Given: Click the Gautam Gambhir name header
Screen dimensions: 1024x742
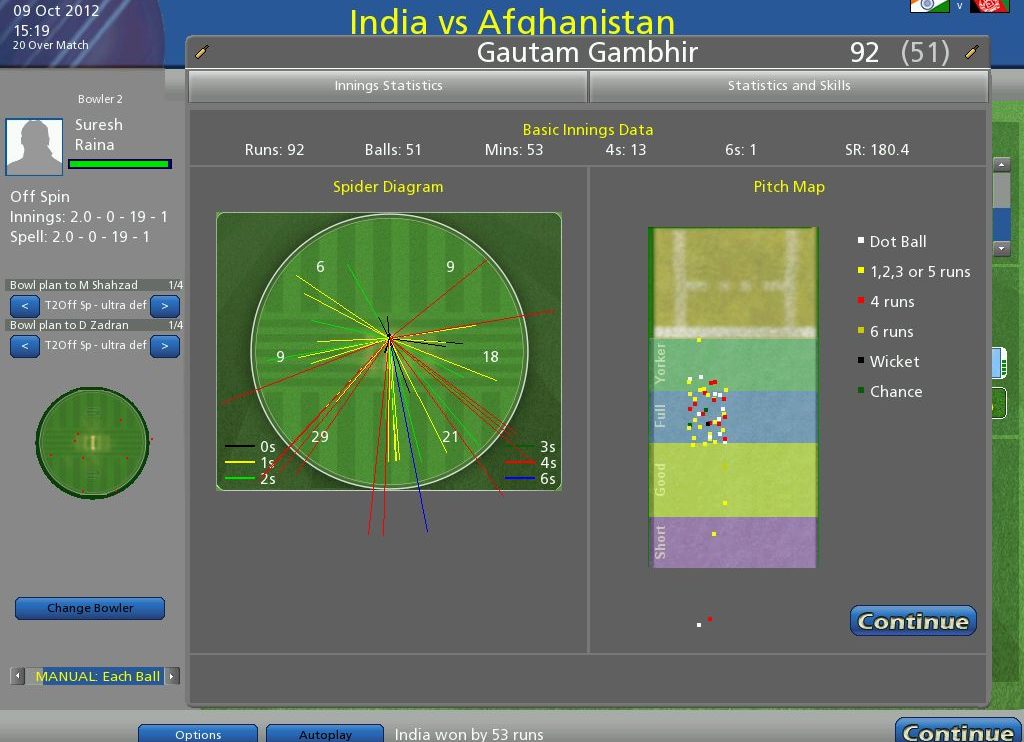Looking at the screenshot, I should [587, 52].
